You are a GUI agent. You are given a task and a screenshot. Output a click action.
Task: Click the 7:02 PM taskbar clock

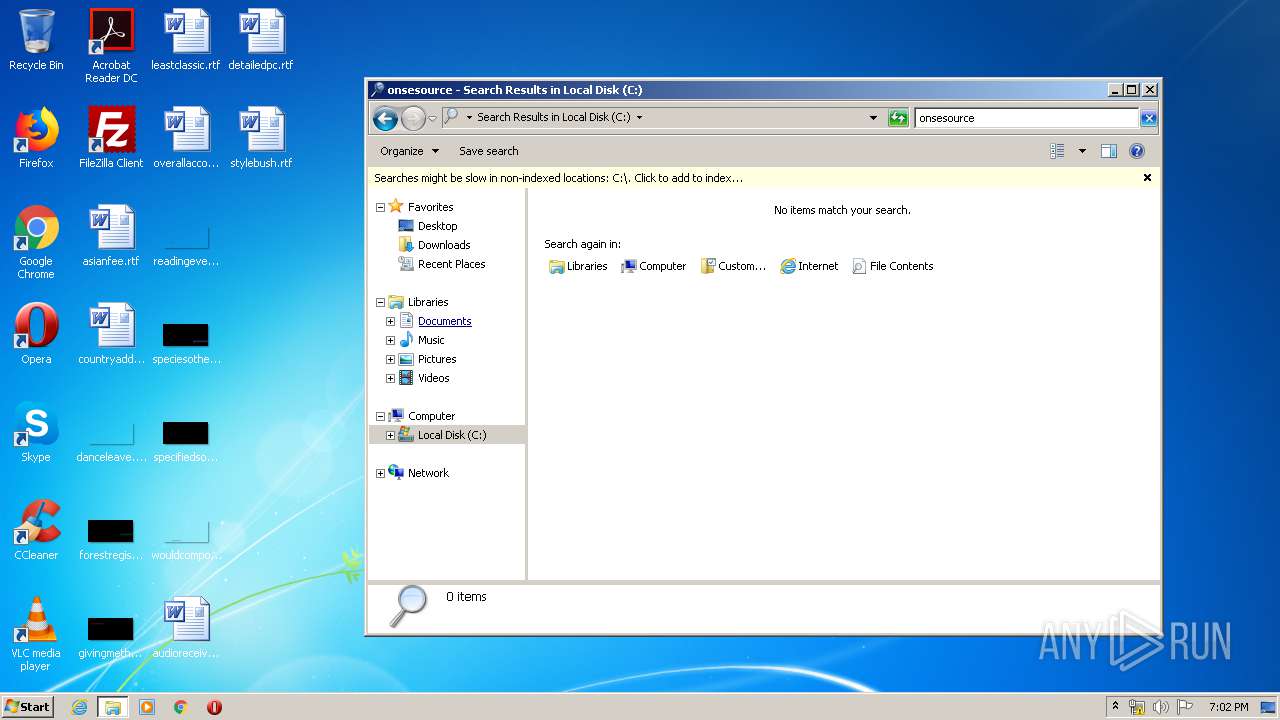pyautogui.click(x=1228, y=707)
